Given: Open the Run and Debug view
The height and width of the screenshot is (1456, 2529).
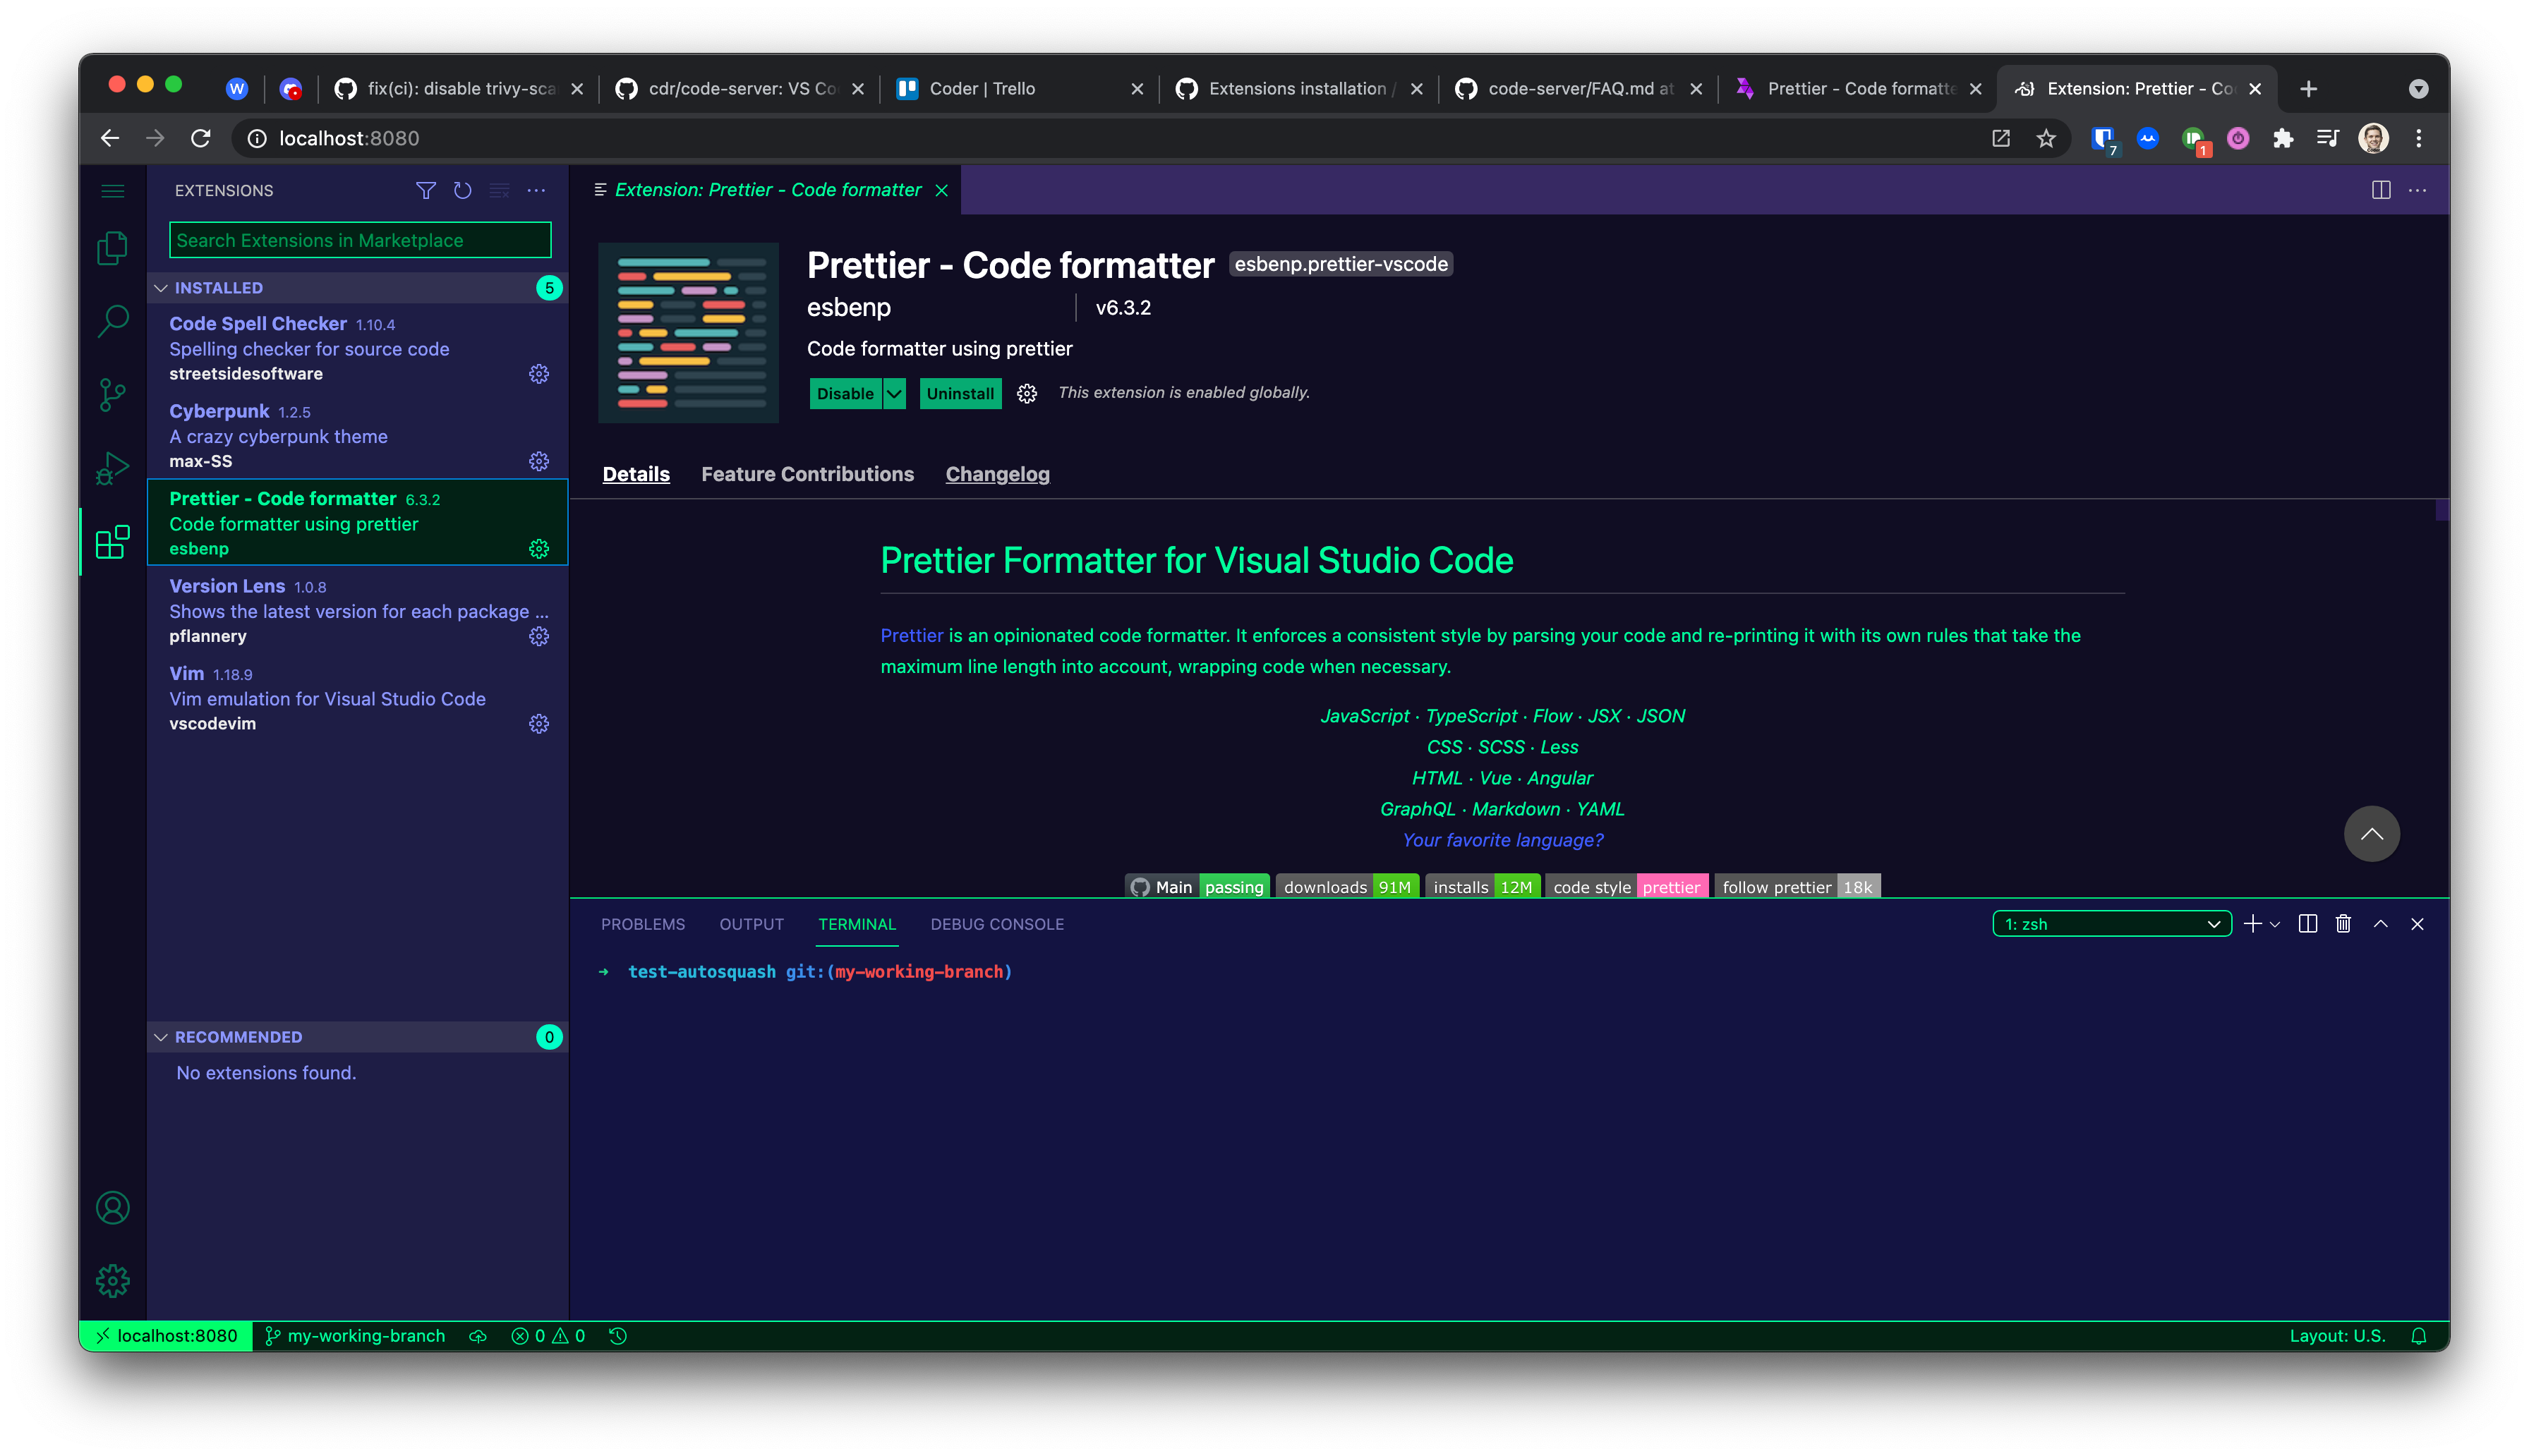Looking at the screenshot, I should tap(112, 466).
